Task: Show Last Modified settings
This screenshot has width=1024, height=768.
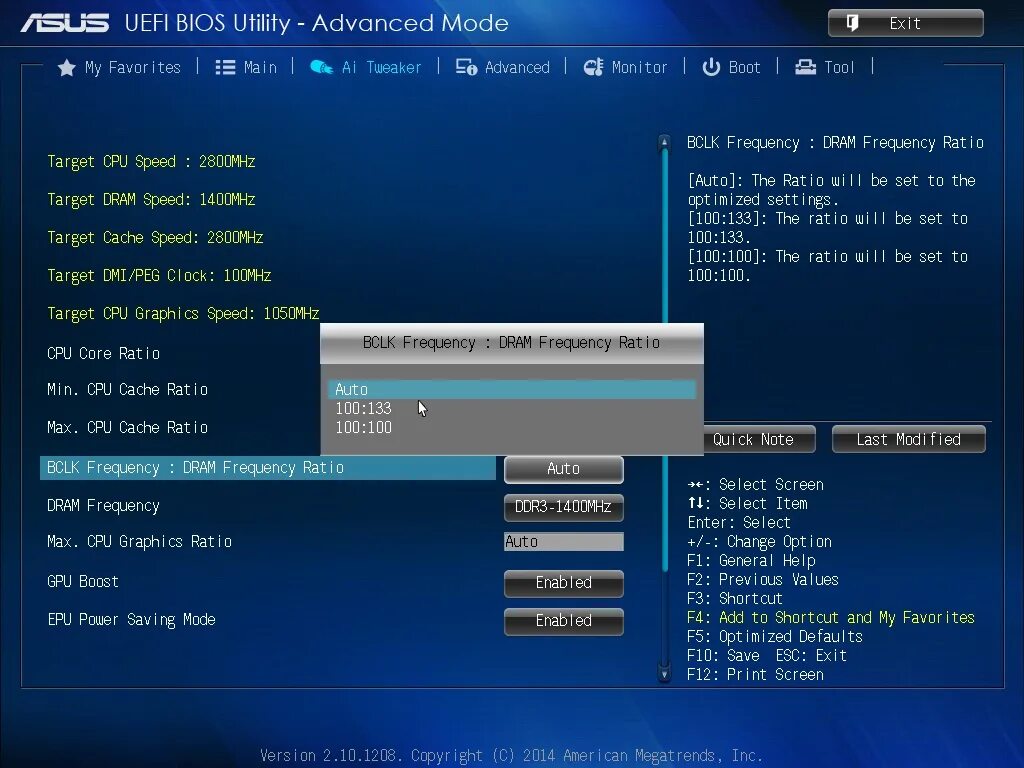Action: click(x=908, y=440)
